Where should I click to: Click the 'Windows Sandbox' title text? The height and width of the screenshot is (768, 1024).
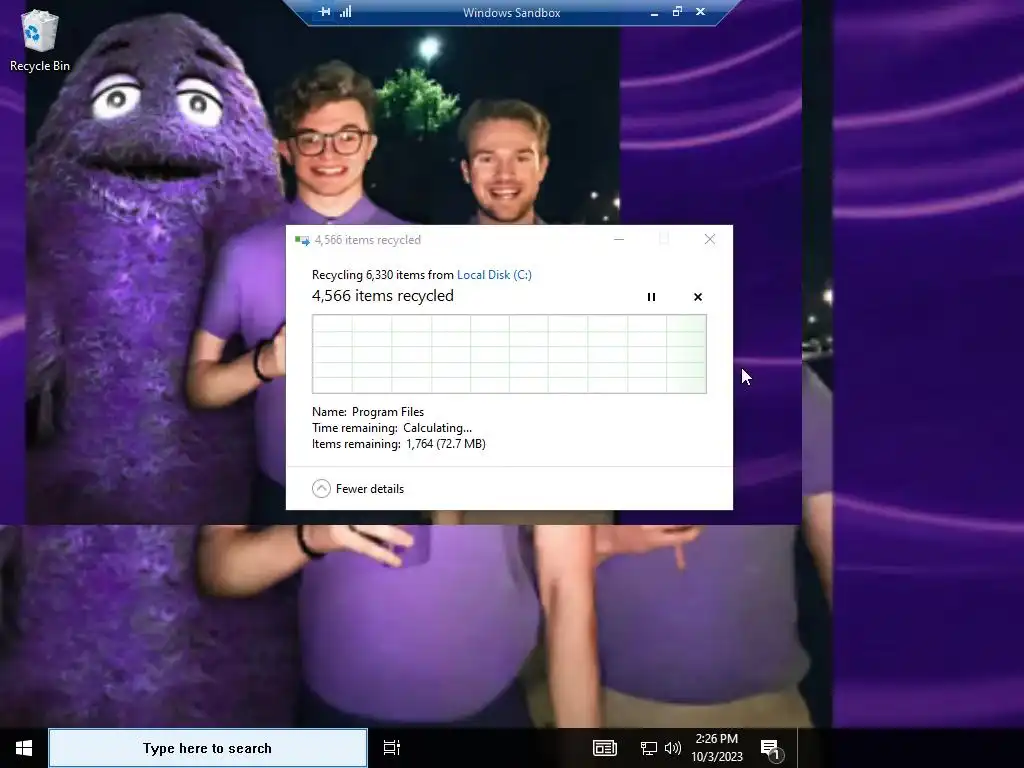click(511, 12)
